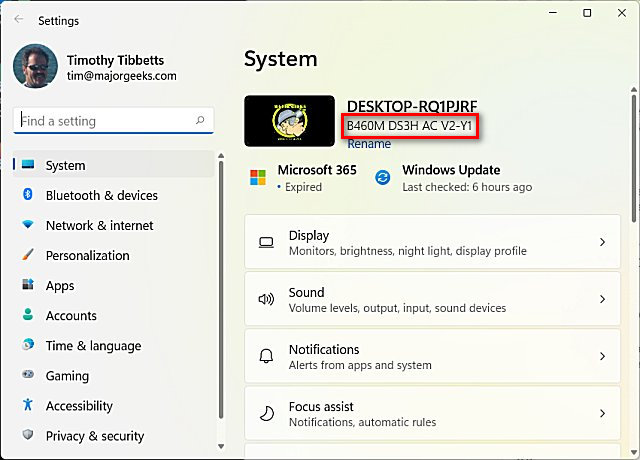Click the user profile picture
Viewport: 640px width, 460px height.
(36, 66)
